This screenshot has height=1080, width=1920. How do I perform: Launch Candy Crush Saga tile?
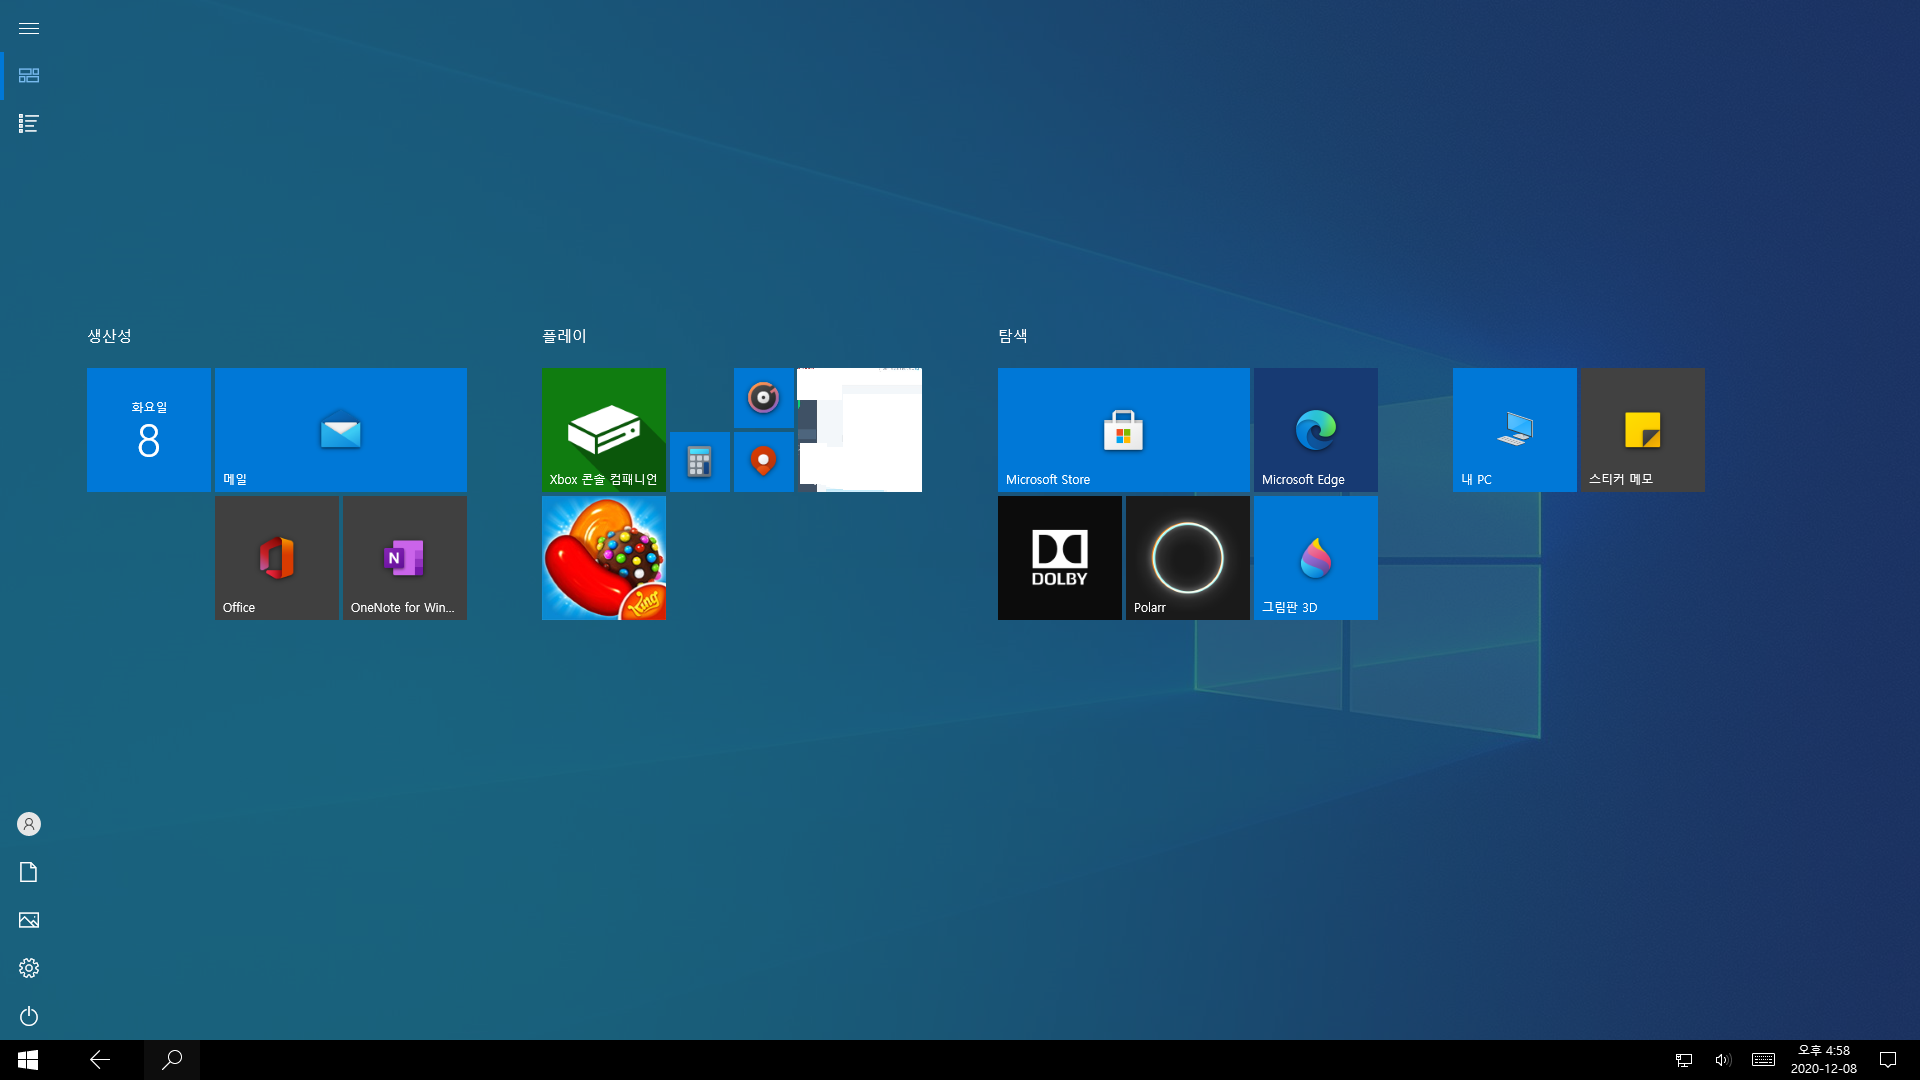(603, 558)
